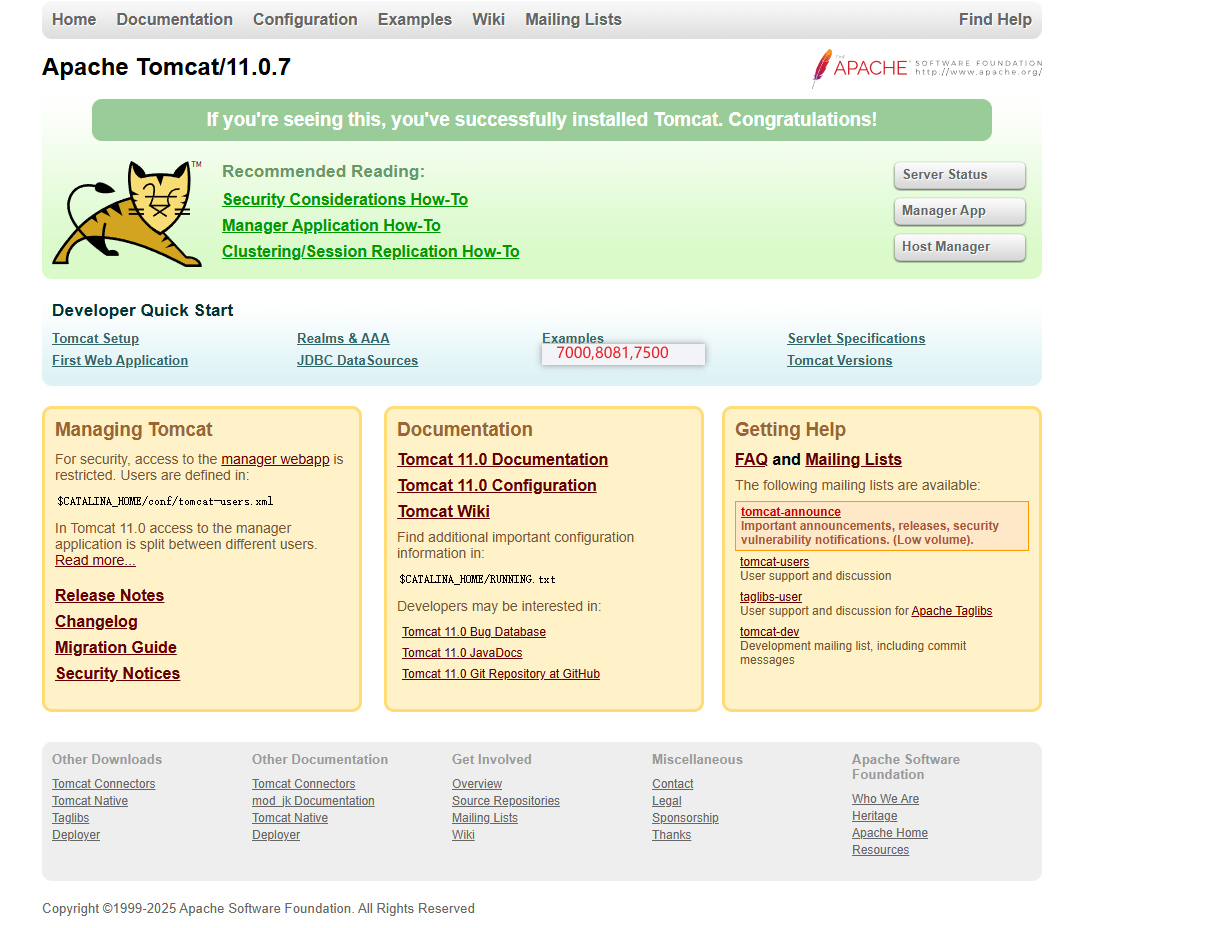The width and height of the screenshot is (1206, 928).
Task: Open tomcat-dev mailing list link
Action: (769, 632)
